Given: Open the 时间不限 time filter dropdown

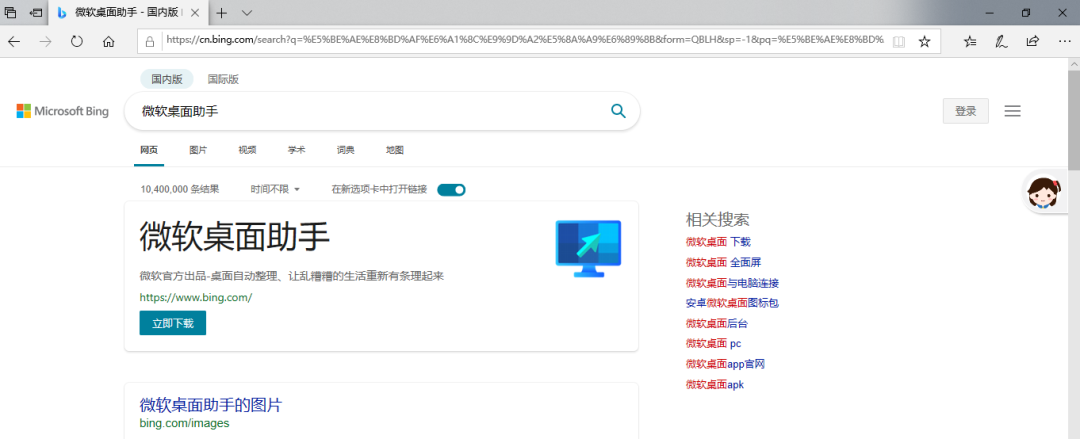Looking at the screenshot, I should [x=275, y=190].
